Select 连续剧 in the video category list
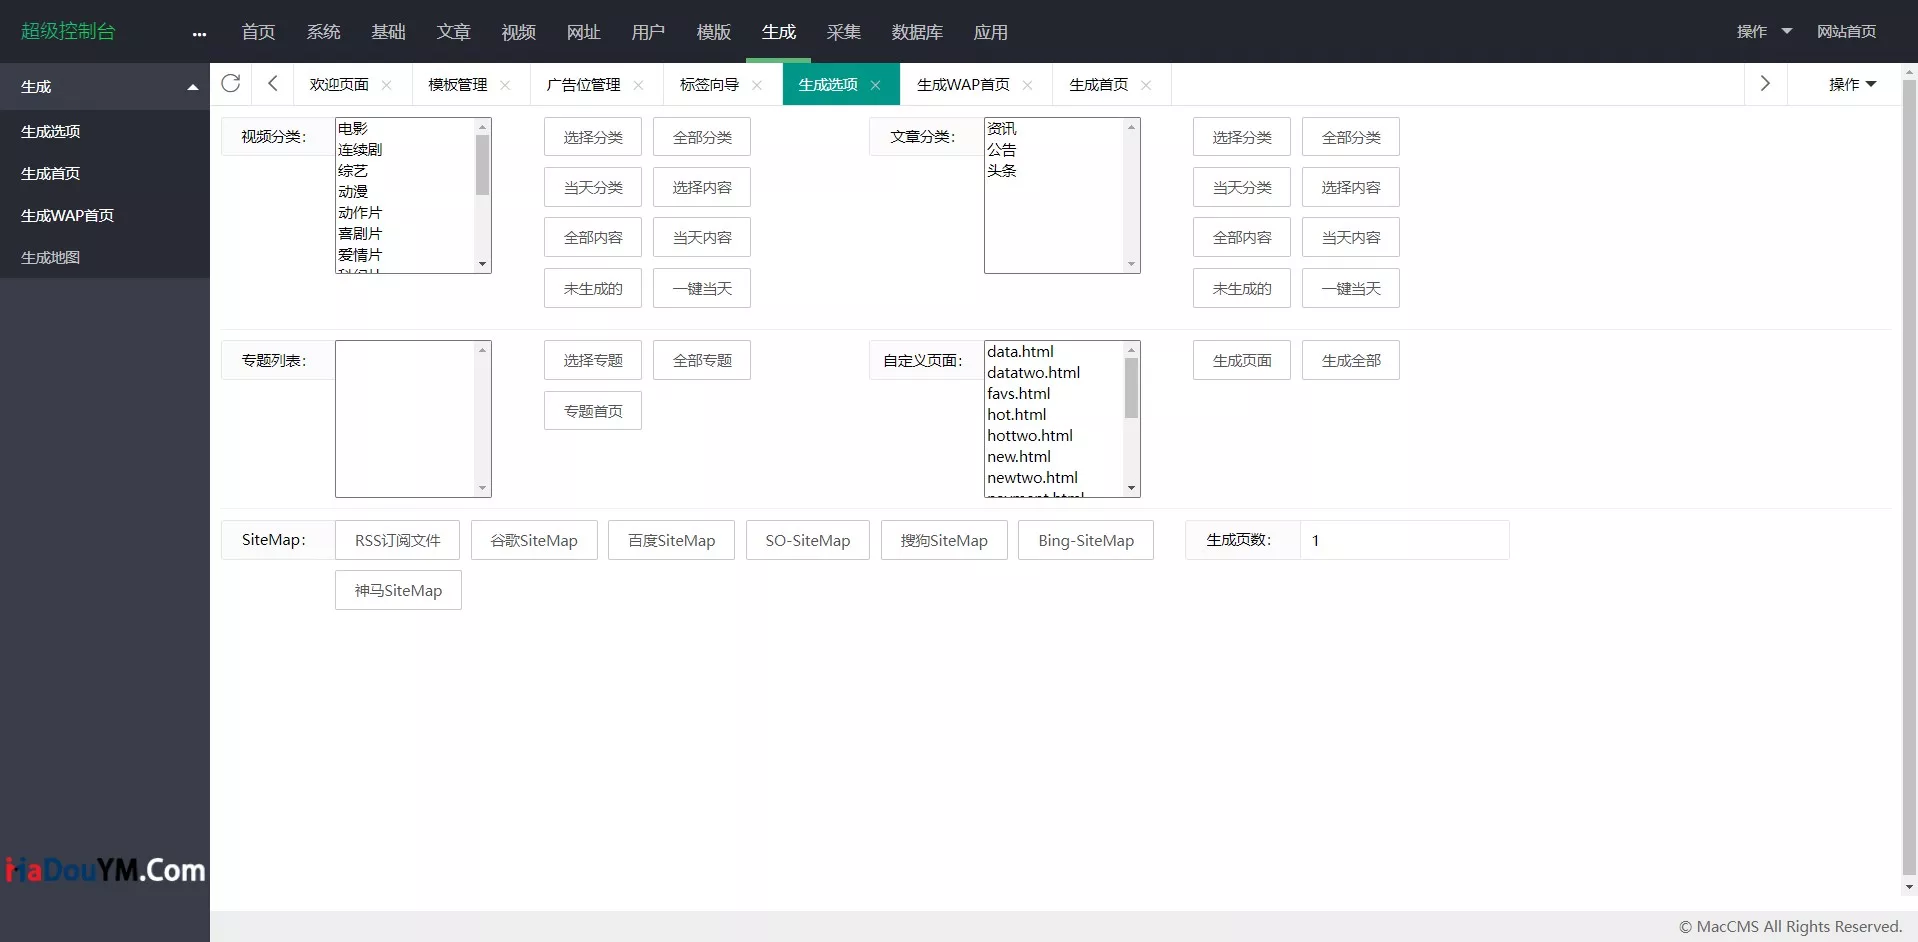 [360, 150]
